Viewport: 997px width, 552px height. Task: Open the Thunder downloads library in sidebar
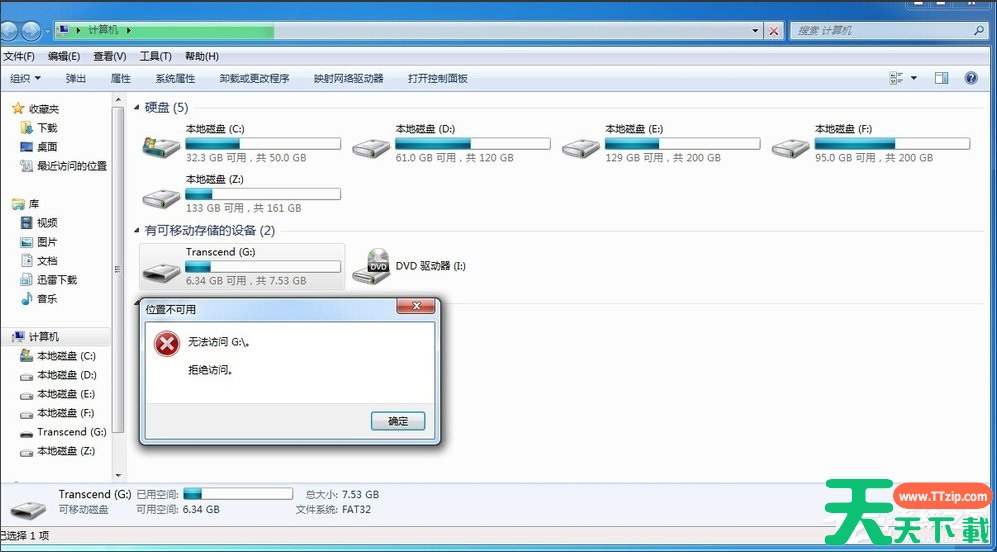click(x=56, y=280)
